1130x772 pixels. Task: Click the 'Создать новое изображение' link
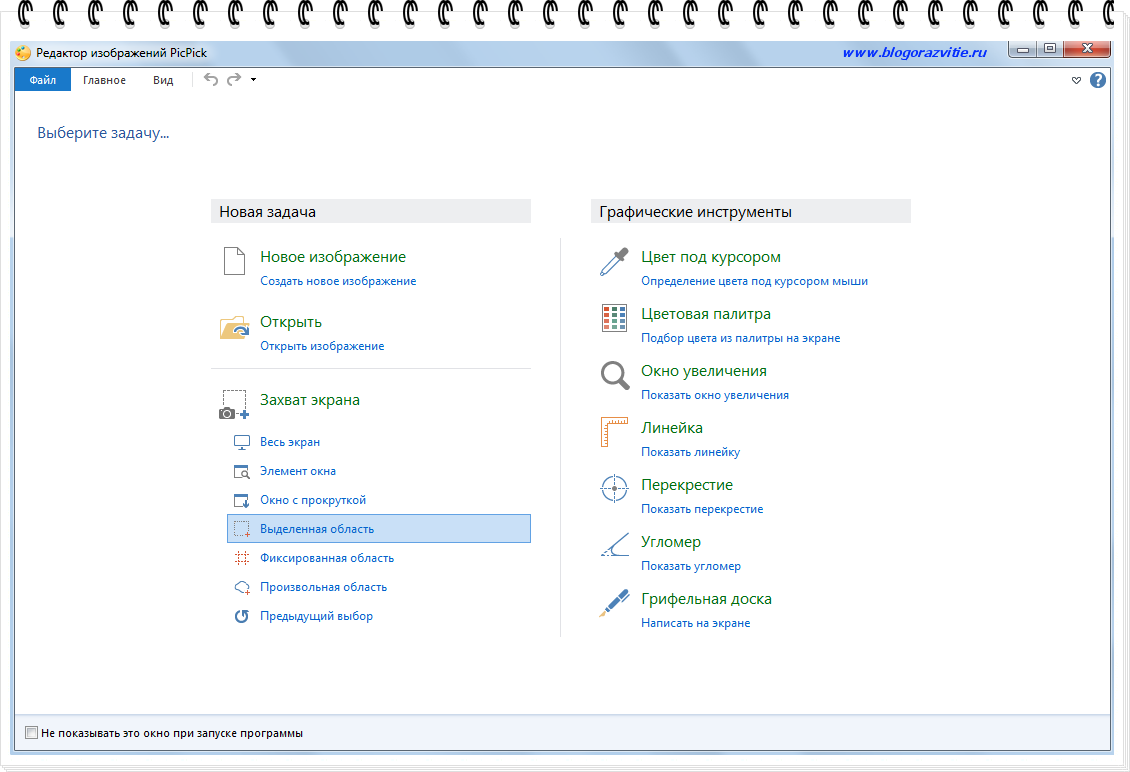[x=338, y=281]
